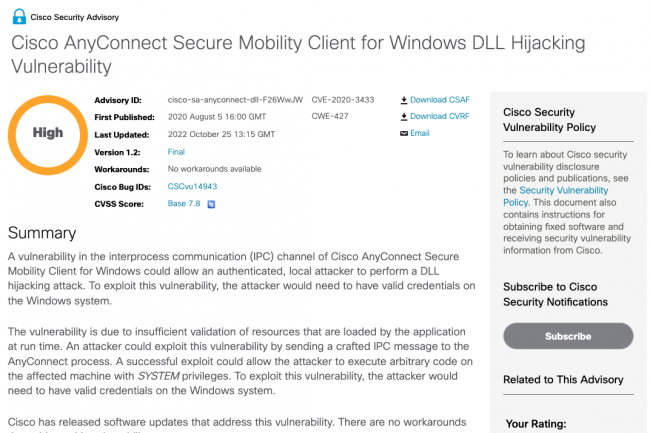Open the Download CVRF link
The width and height of the screenshot is (650, 433).
(439, 116)
